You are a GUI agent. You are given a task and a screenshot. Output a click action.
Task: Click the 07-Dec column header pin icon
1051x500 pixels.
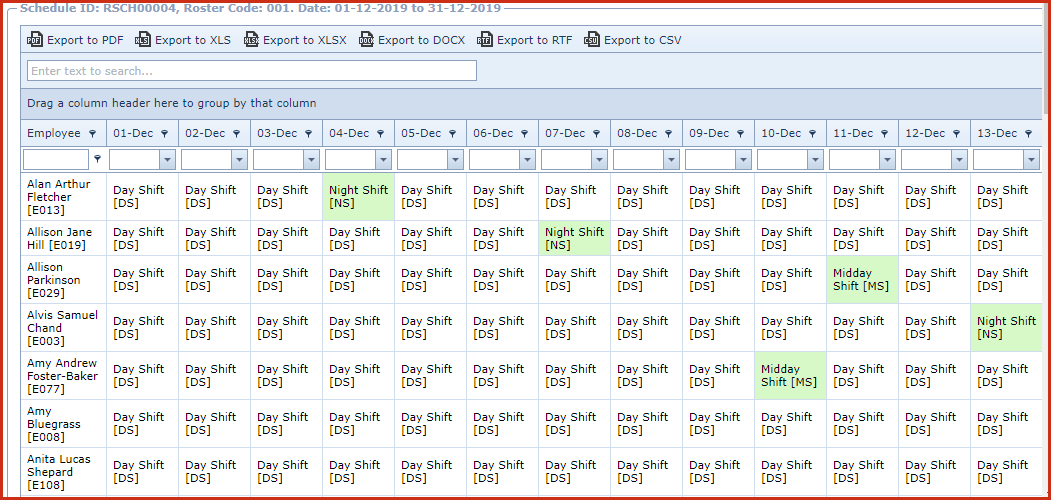pyautogui.click(x=597, y=134)
